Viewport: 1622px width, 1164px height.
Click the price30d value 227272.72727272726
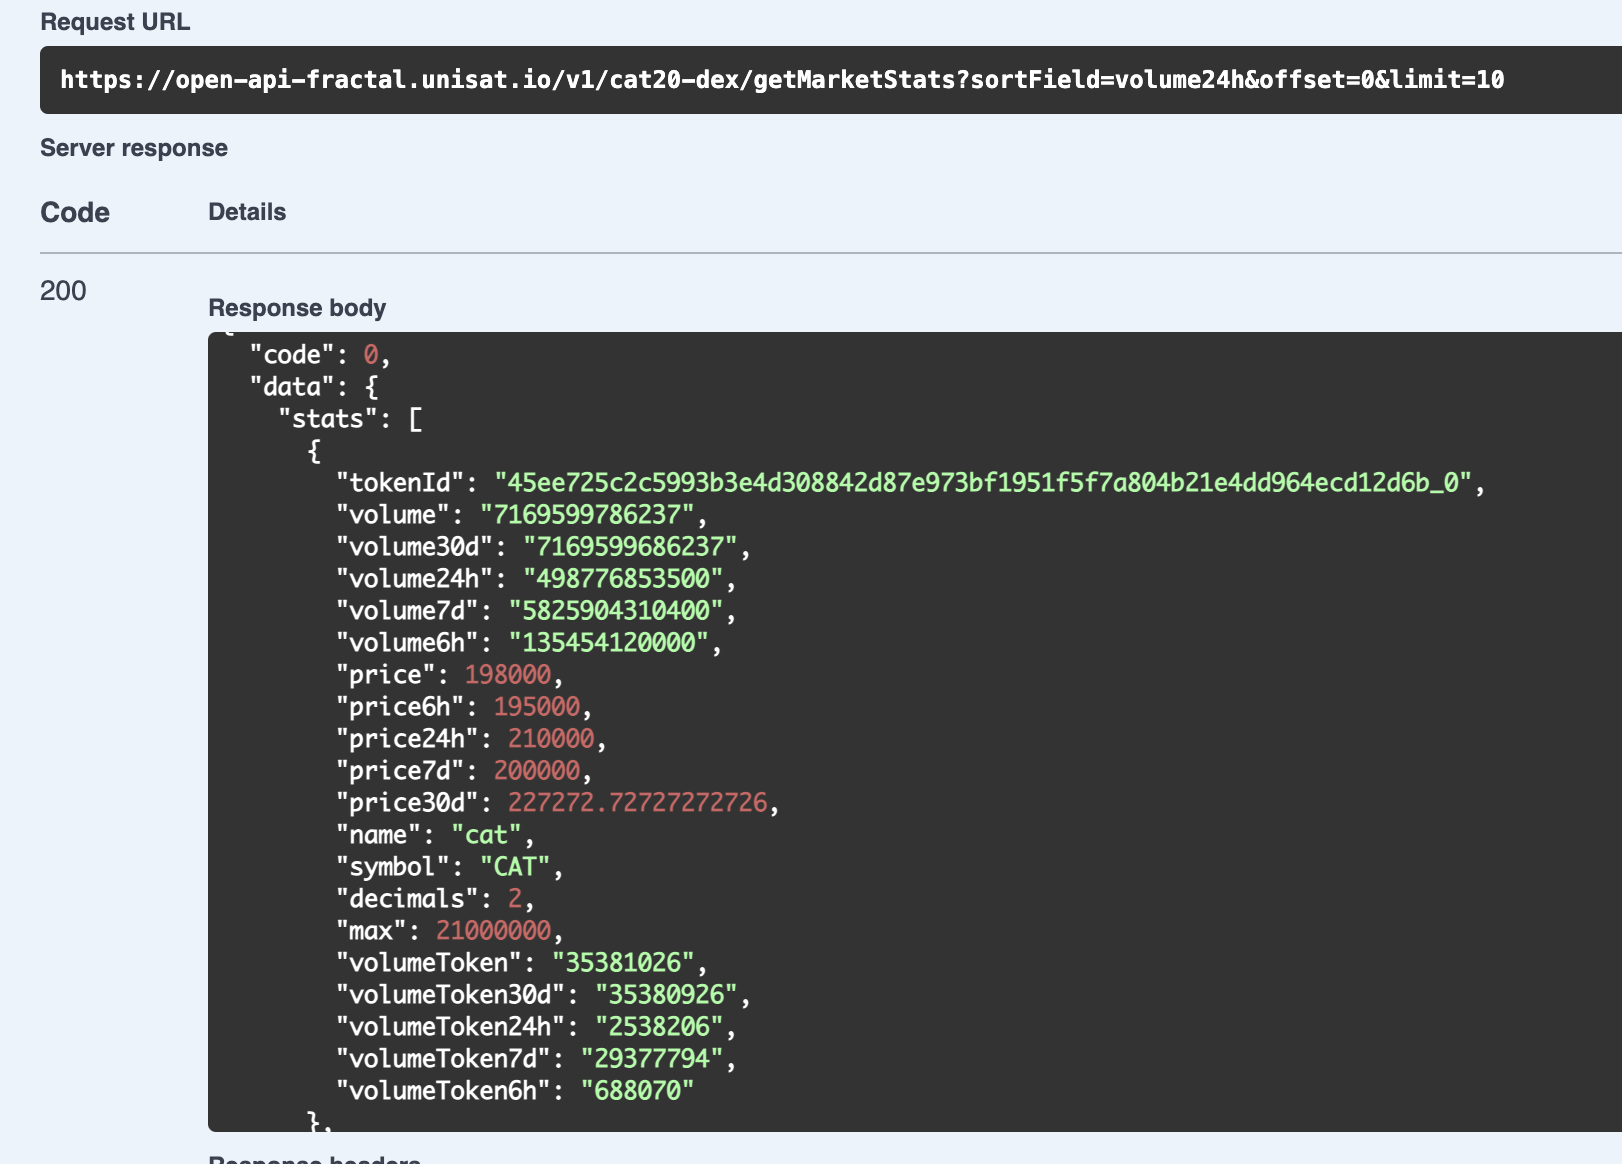[637, 803]
